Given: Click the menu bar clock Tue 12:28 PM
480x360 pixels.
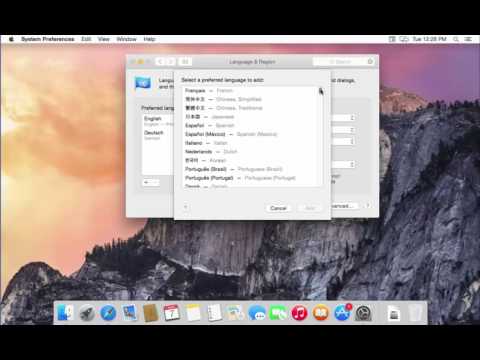Looking at the screenshot, I should pyautogui.click(x=429, y=39).
